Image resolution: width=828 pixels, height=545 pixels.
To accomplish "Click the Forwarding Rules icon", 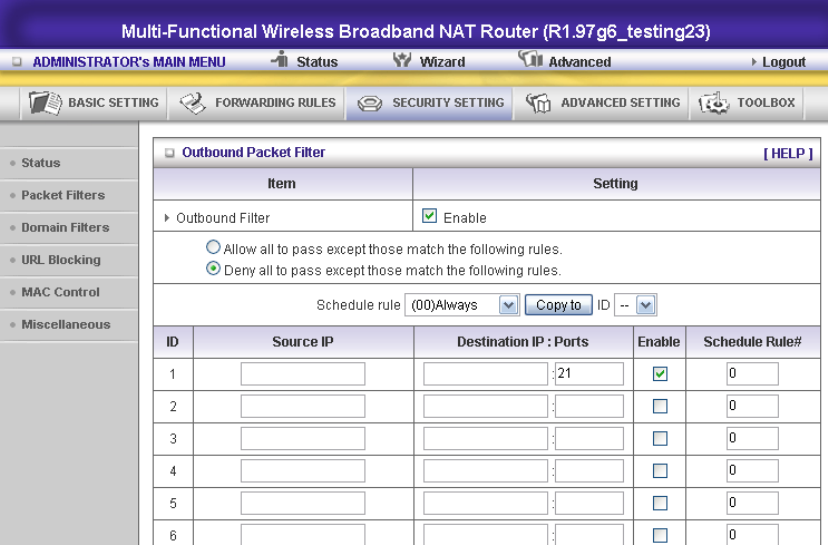I will click(193, 103).
